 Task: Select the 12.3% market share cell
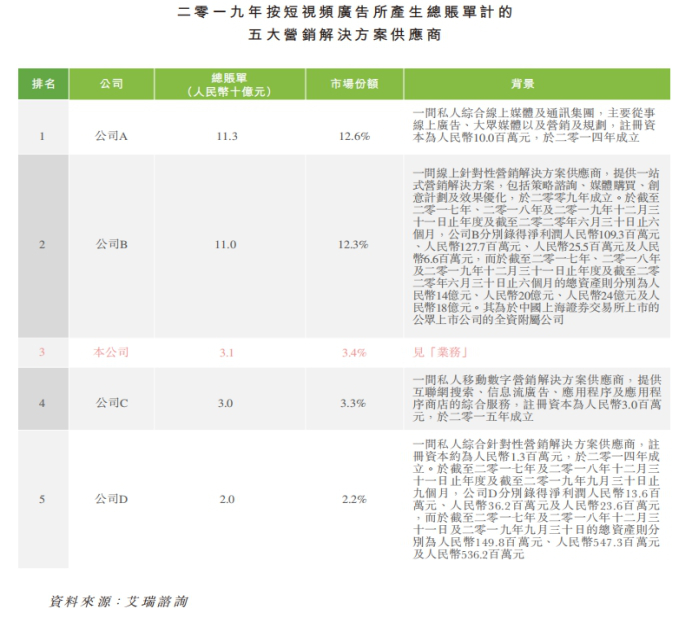(x=353, y=245)
